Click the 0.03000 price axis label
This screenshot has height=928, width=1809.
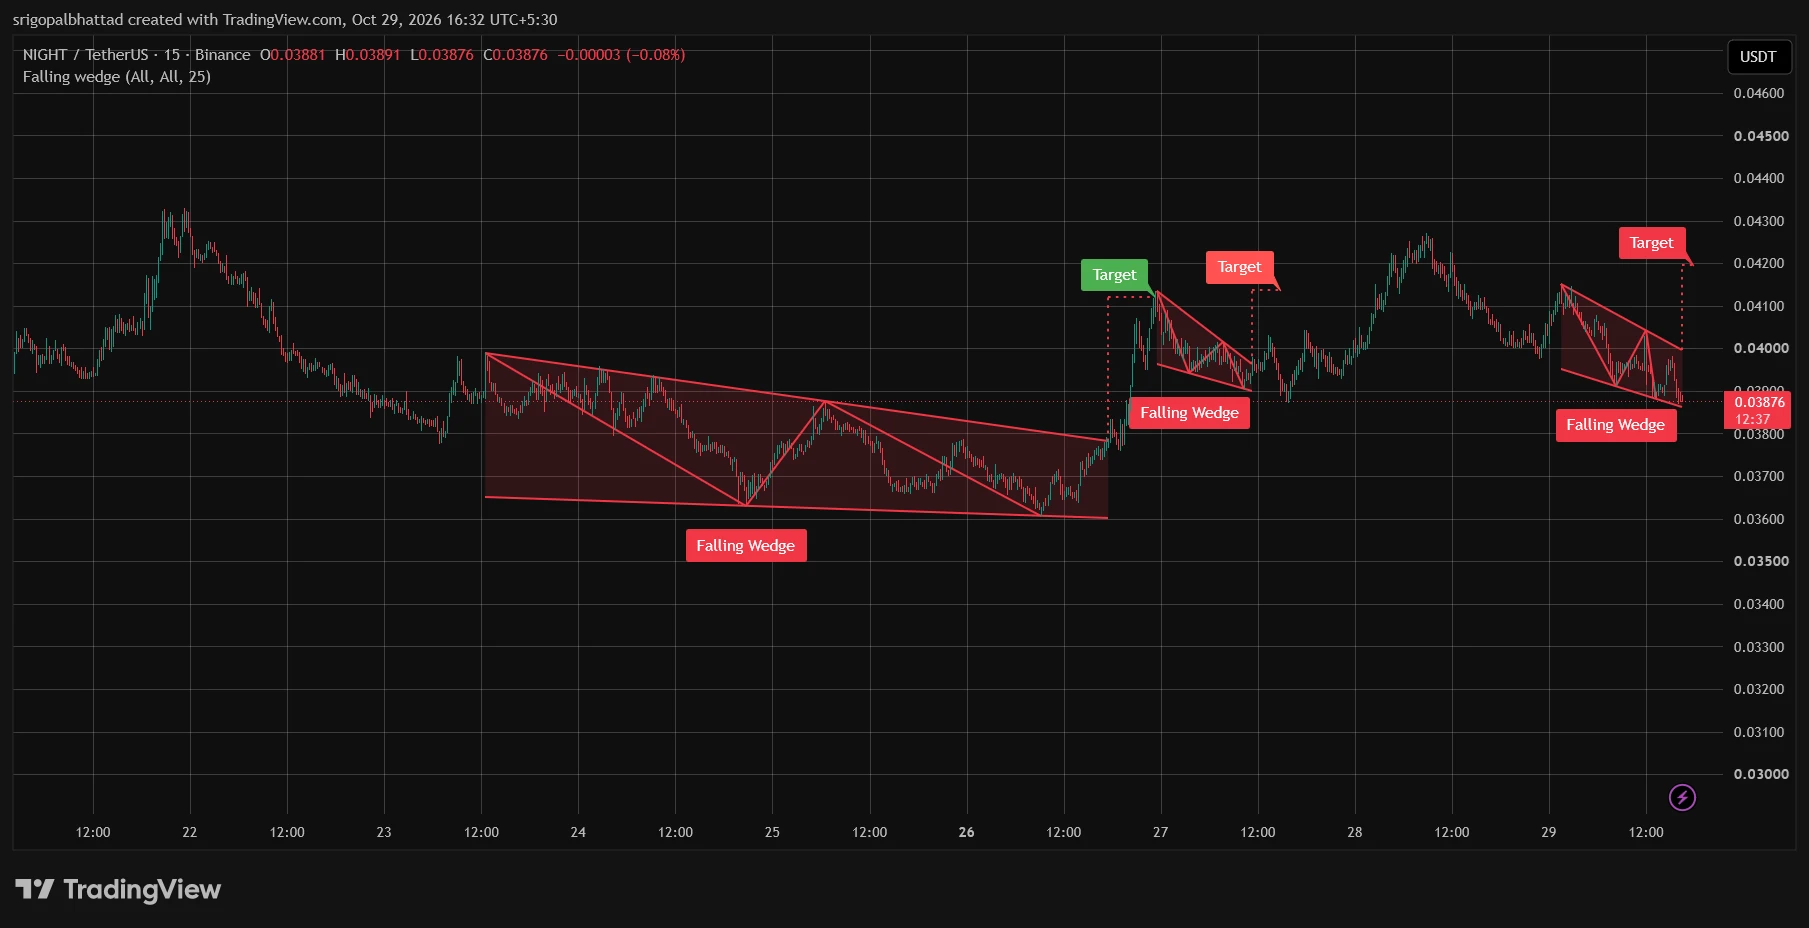[1761, 774]
